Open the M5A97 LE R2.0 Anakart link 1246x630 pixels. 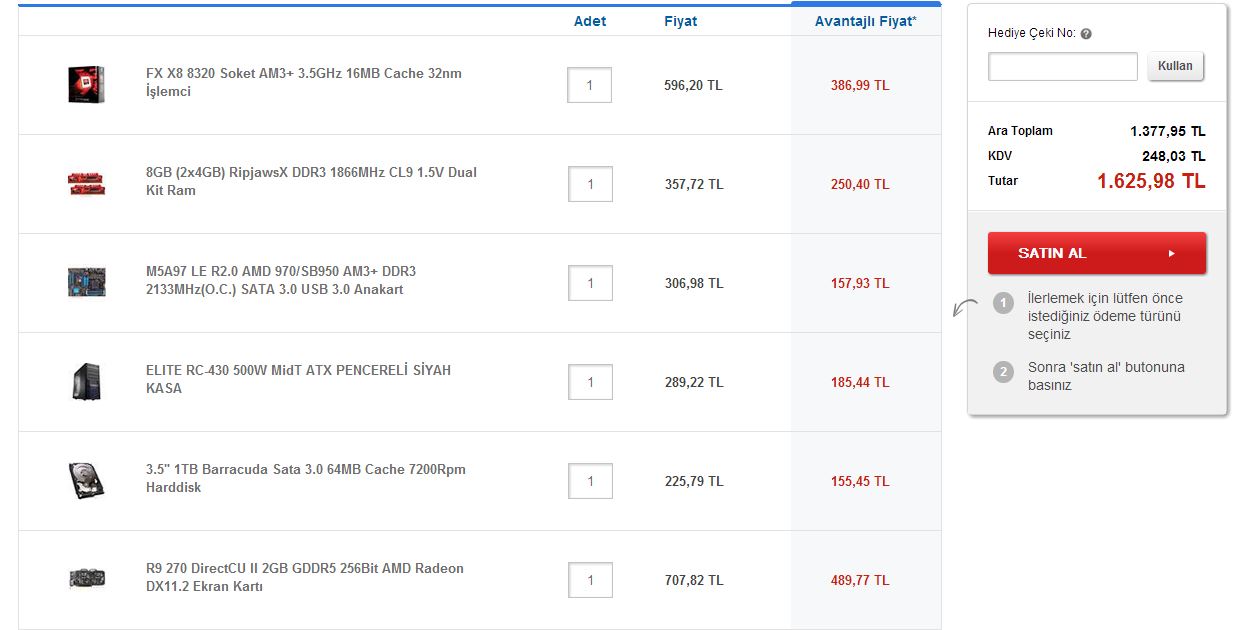pos(281,280)
